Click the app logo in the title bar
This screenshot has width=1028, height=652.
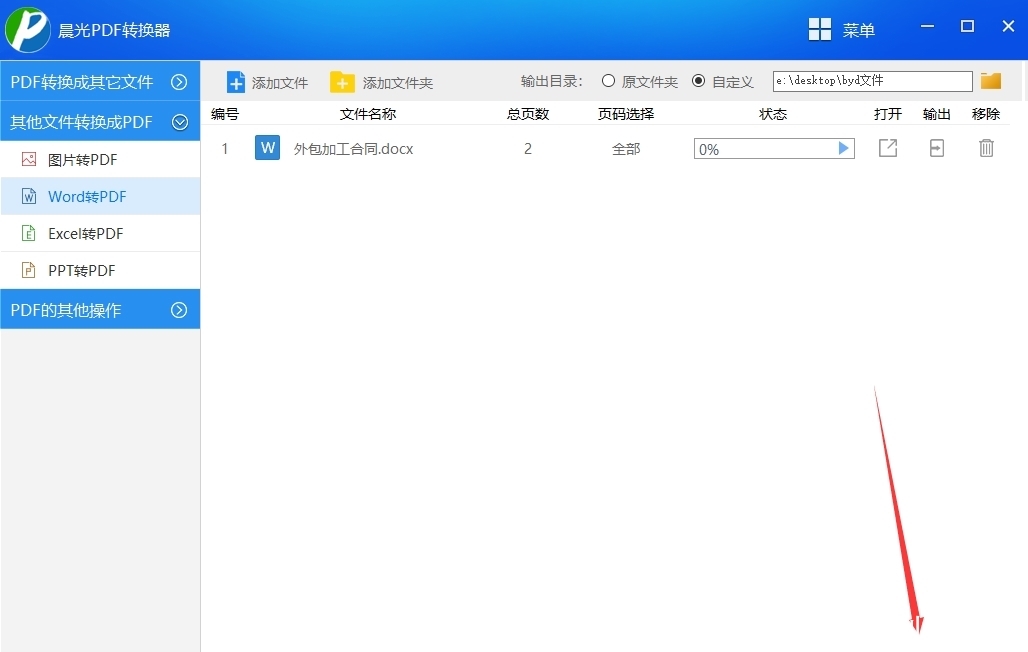pyautogui.click(x=26, y=30)
